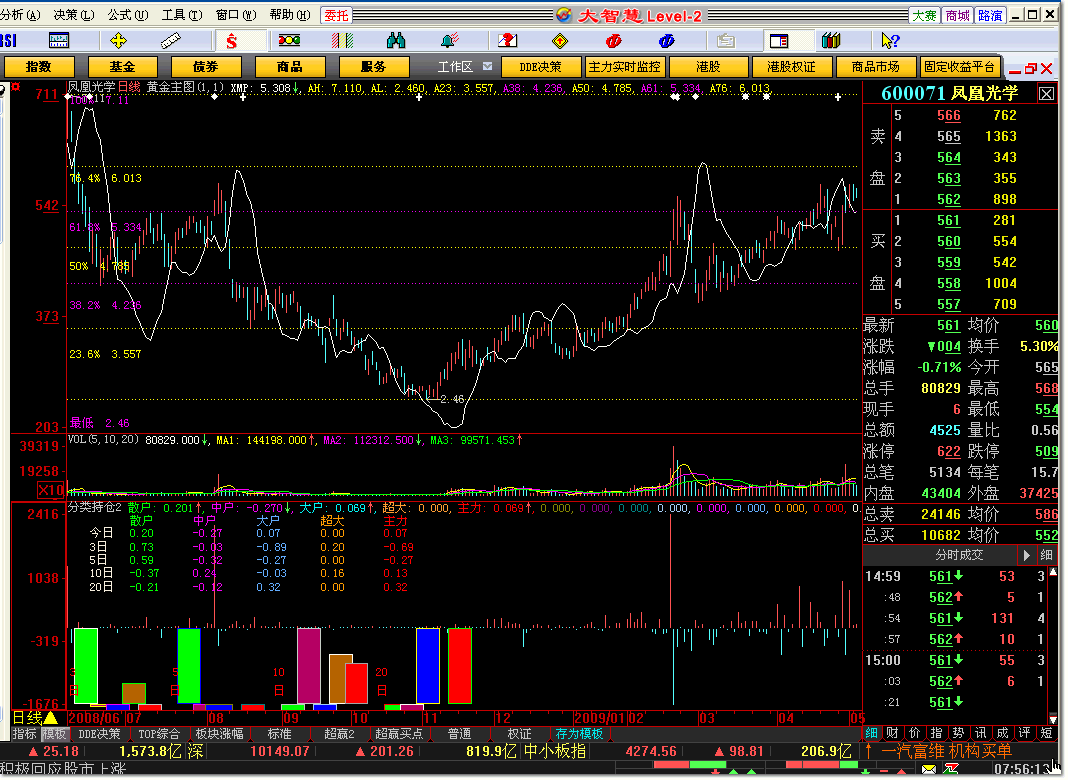Click the mail envelope icon in status bar
The image size is (1068, 780).
tap(929, 769)
